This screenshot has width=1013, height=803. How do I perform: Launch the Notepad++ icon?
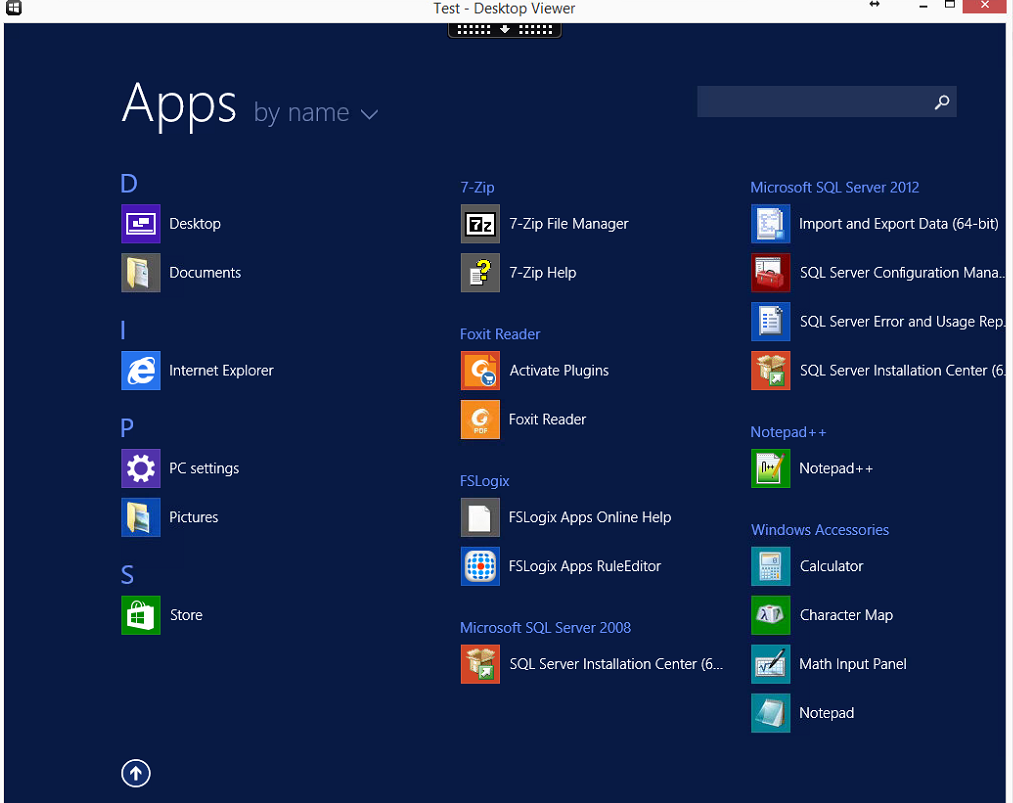(x=771, y=468)
